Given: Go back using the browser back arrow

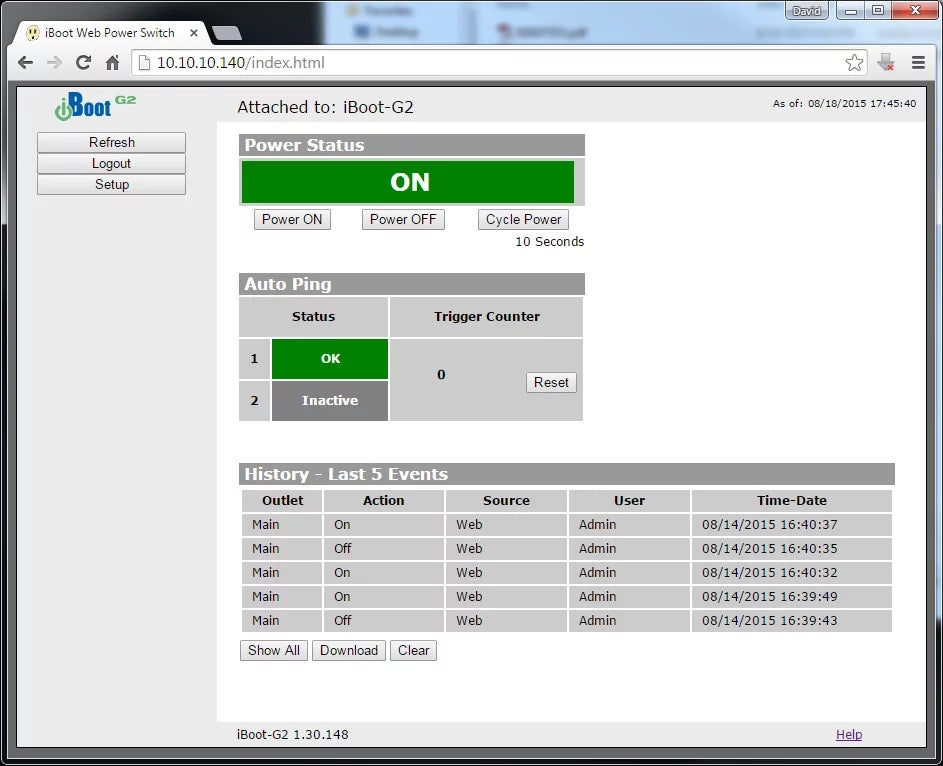Looking at the screenshot, I should 25,63.
